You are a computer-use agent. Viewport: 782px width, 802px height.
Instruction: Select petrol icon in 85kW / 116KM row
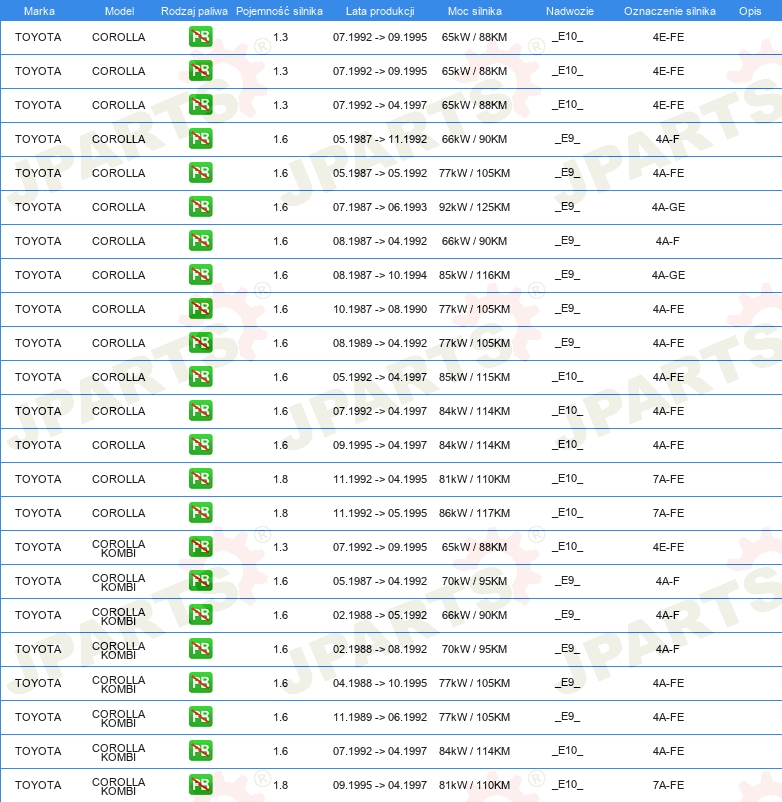[200, 275]
